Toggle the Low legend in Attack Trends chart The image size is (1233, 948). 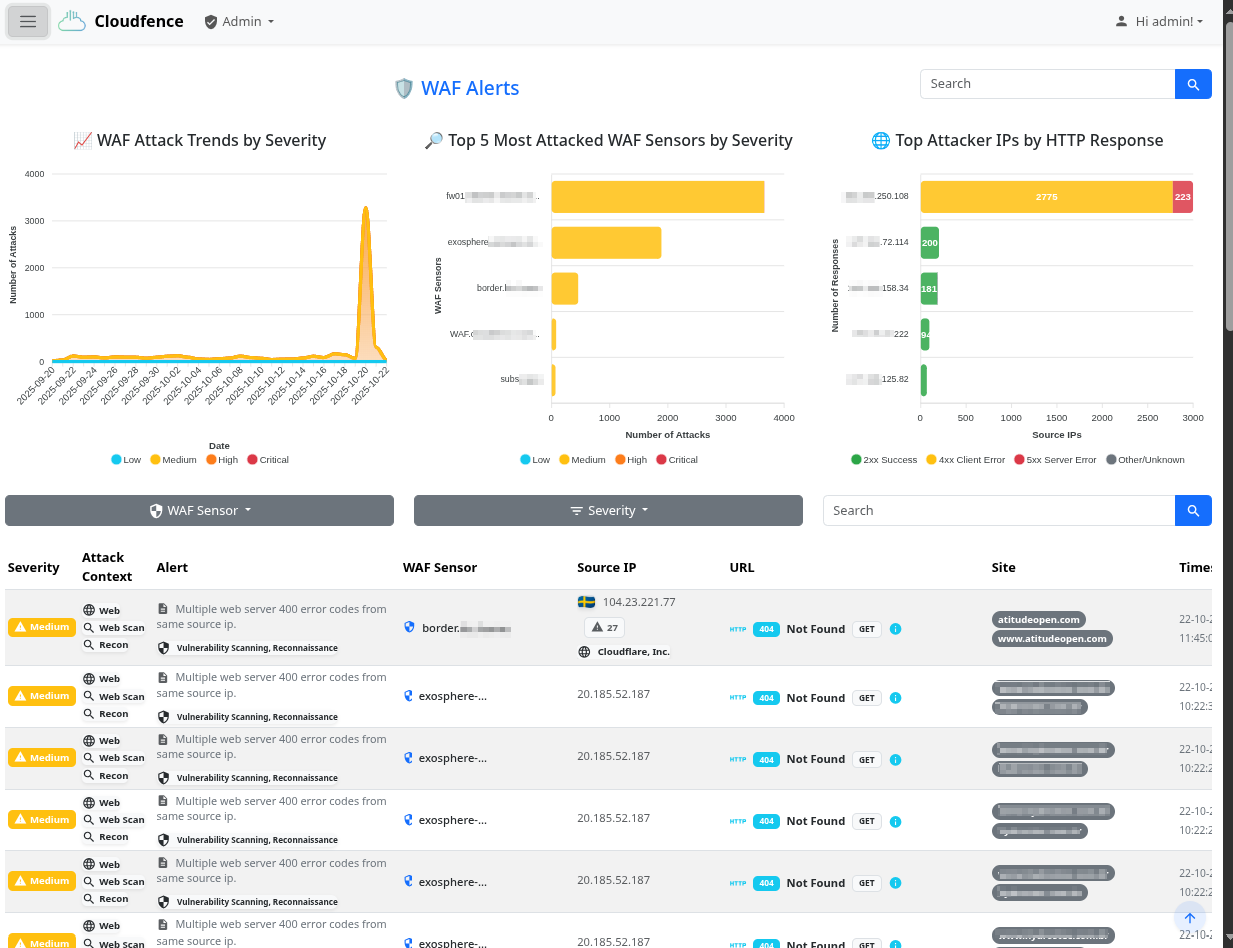[126, 460]
